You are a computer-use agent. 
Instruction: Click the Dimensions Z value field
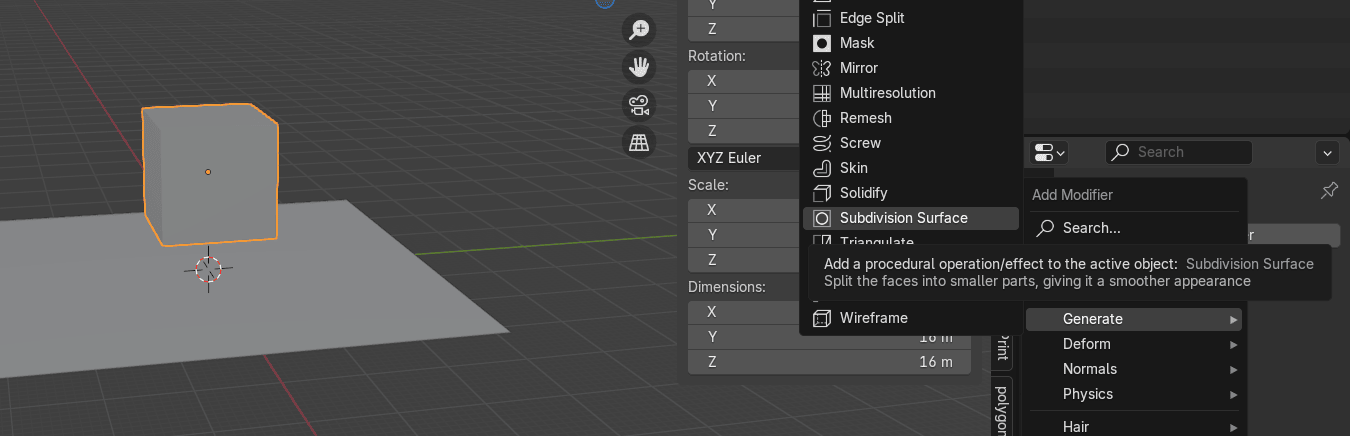click(x=830, y=362)
